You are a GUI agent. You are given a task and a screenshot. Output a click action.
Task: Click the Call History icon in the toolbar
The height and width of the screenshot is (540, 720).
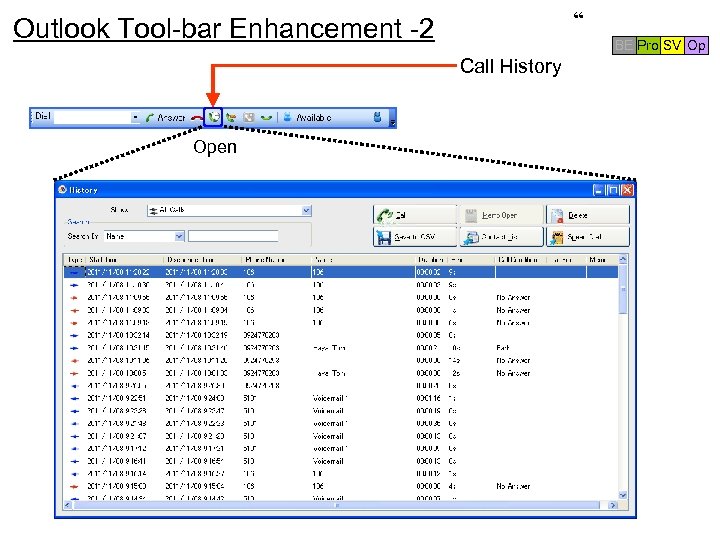click(213, 117)
